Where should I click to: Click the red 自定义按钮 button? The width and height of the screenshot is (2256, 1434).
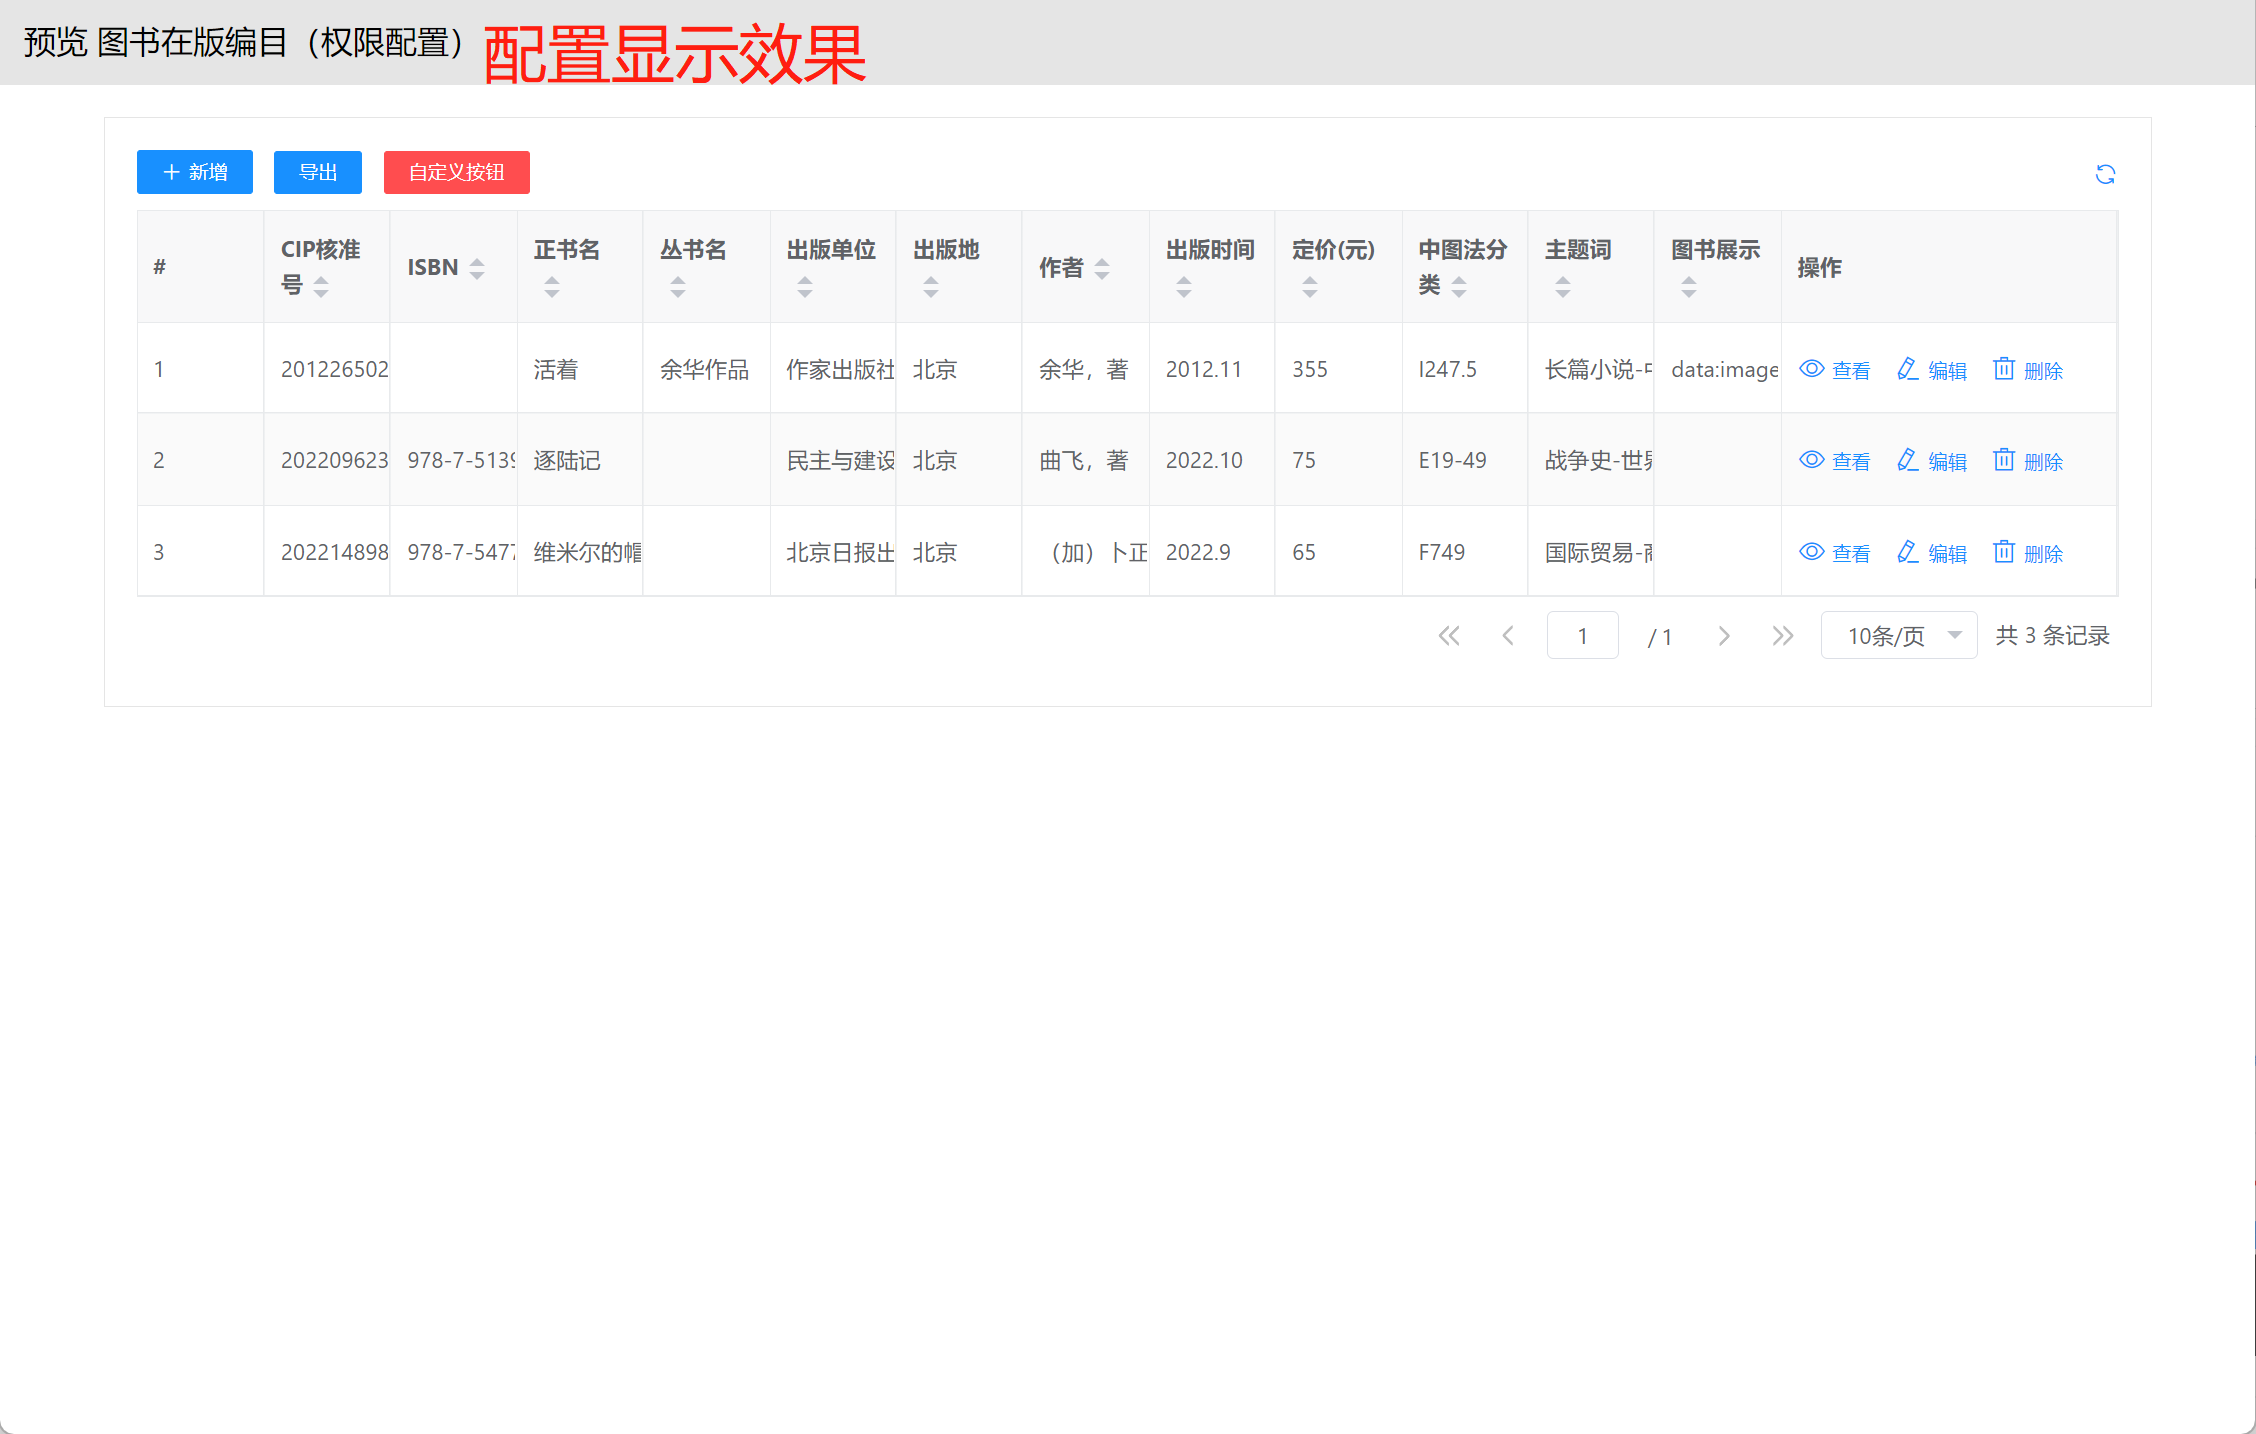point(457,172)
